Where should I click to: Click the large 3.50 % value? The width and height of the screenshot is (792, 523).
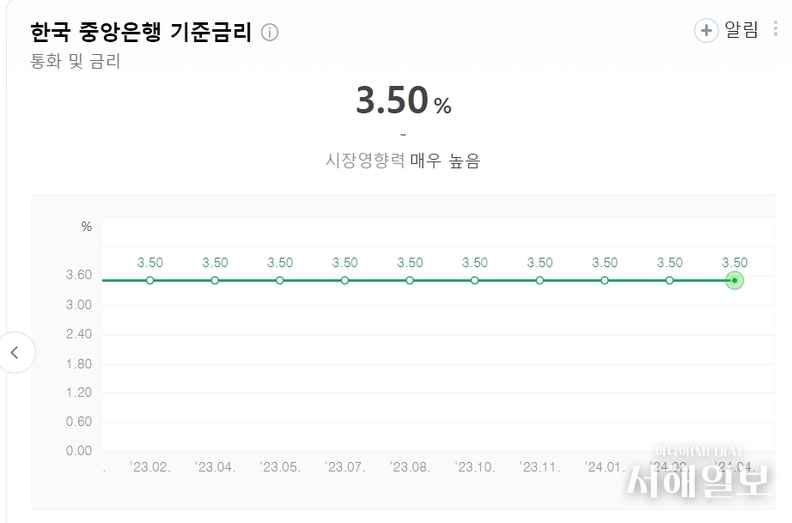403,100
